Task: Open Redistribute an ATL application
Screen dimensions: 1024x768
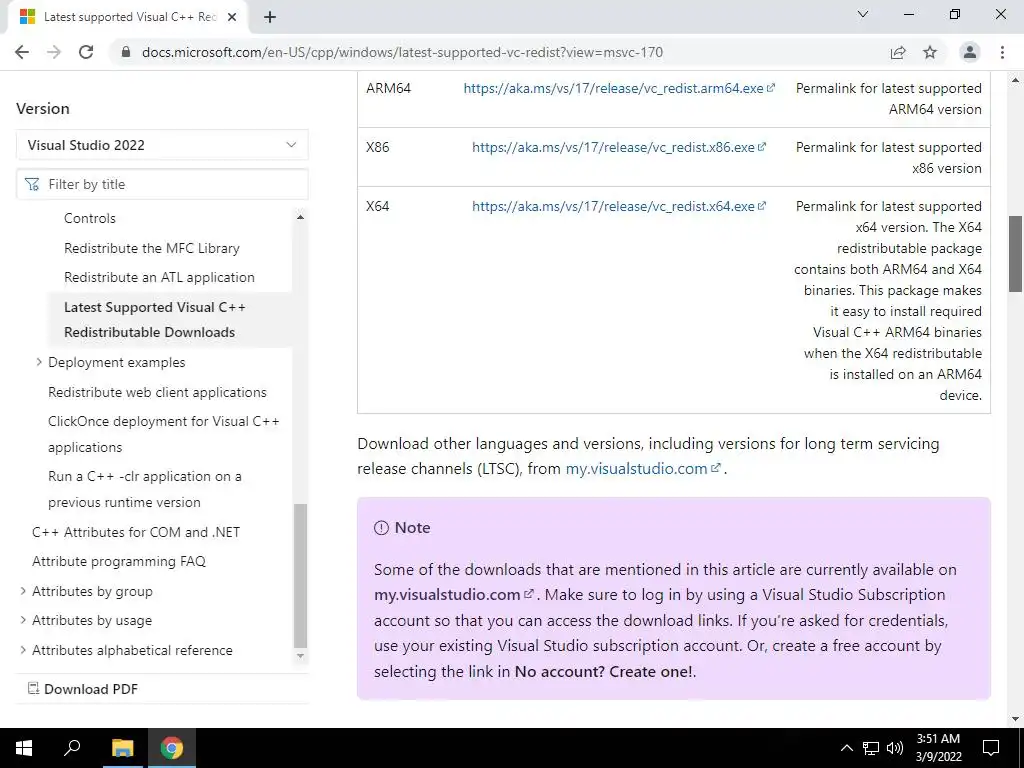Action: click(x=159, y=277)
